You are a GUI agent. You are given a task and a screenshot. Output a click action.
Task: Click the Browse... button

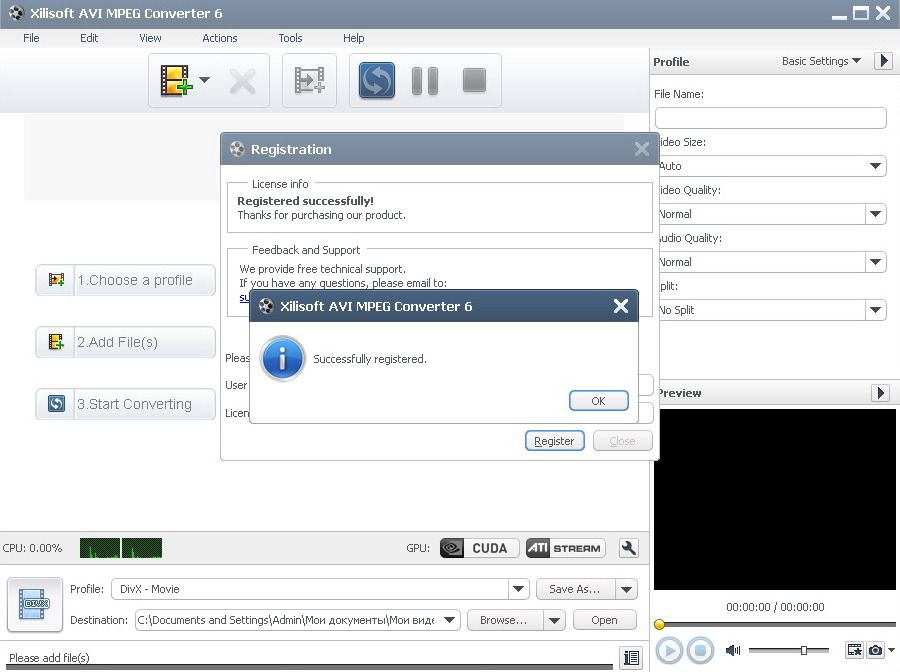tap(504, 620)
